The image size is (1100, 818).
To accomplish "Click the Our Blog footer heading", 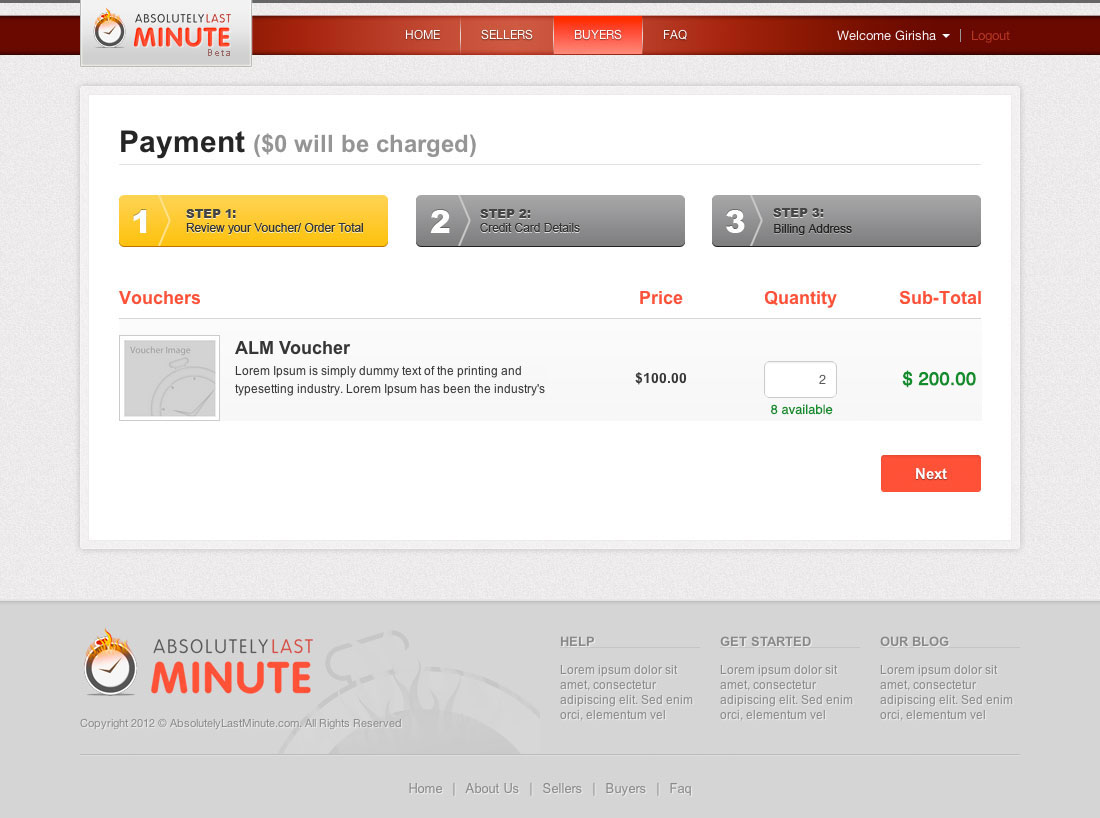I will tap(914, 641).
